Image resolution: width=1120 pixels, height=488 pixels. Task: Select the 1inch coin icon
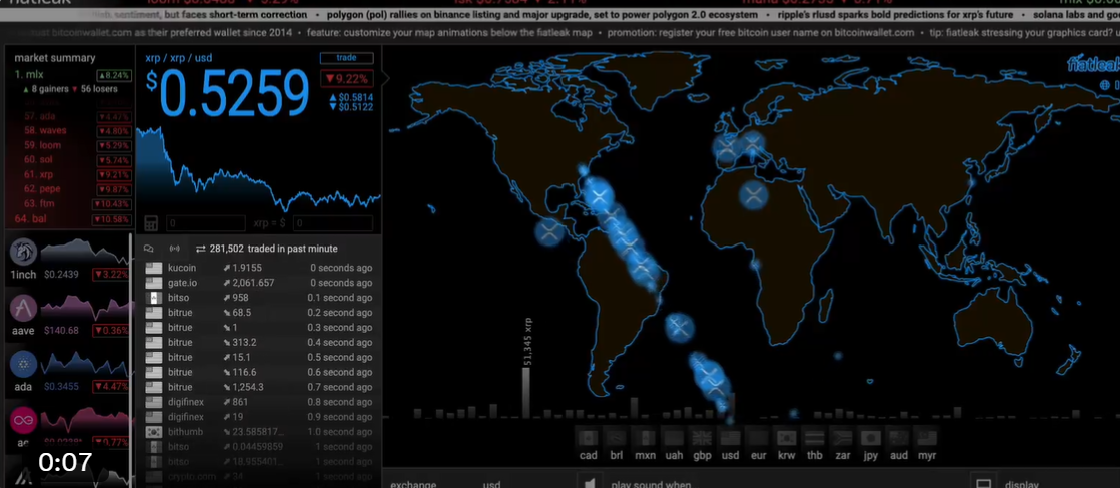(23, 251)
